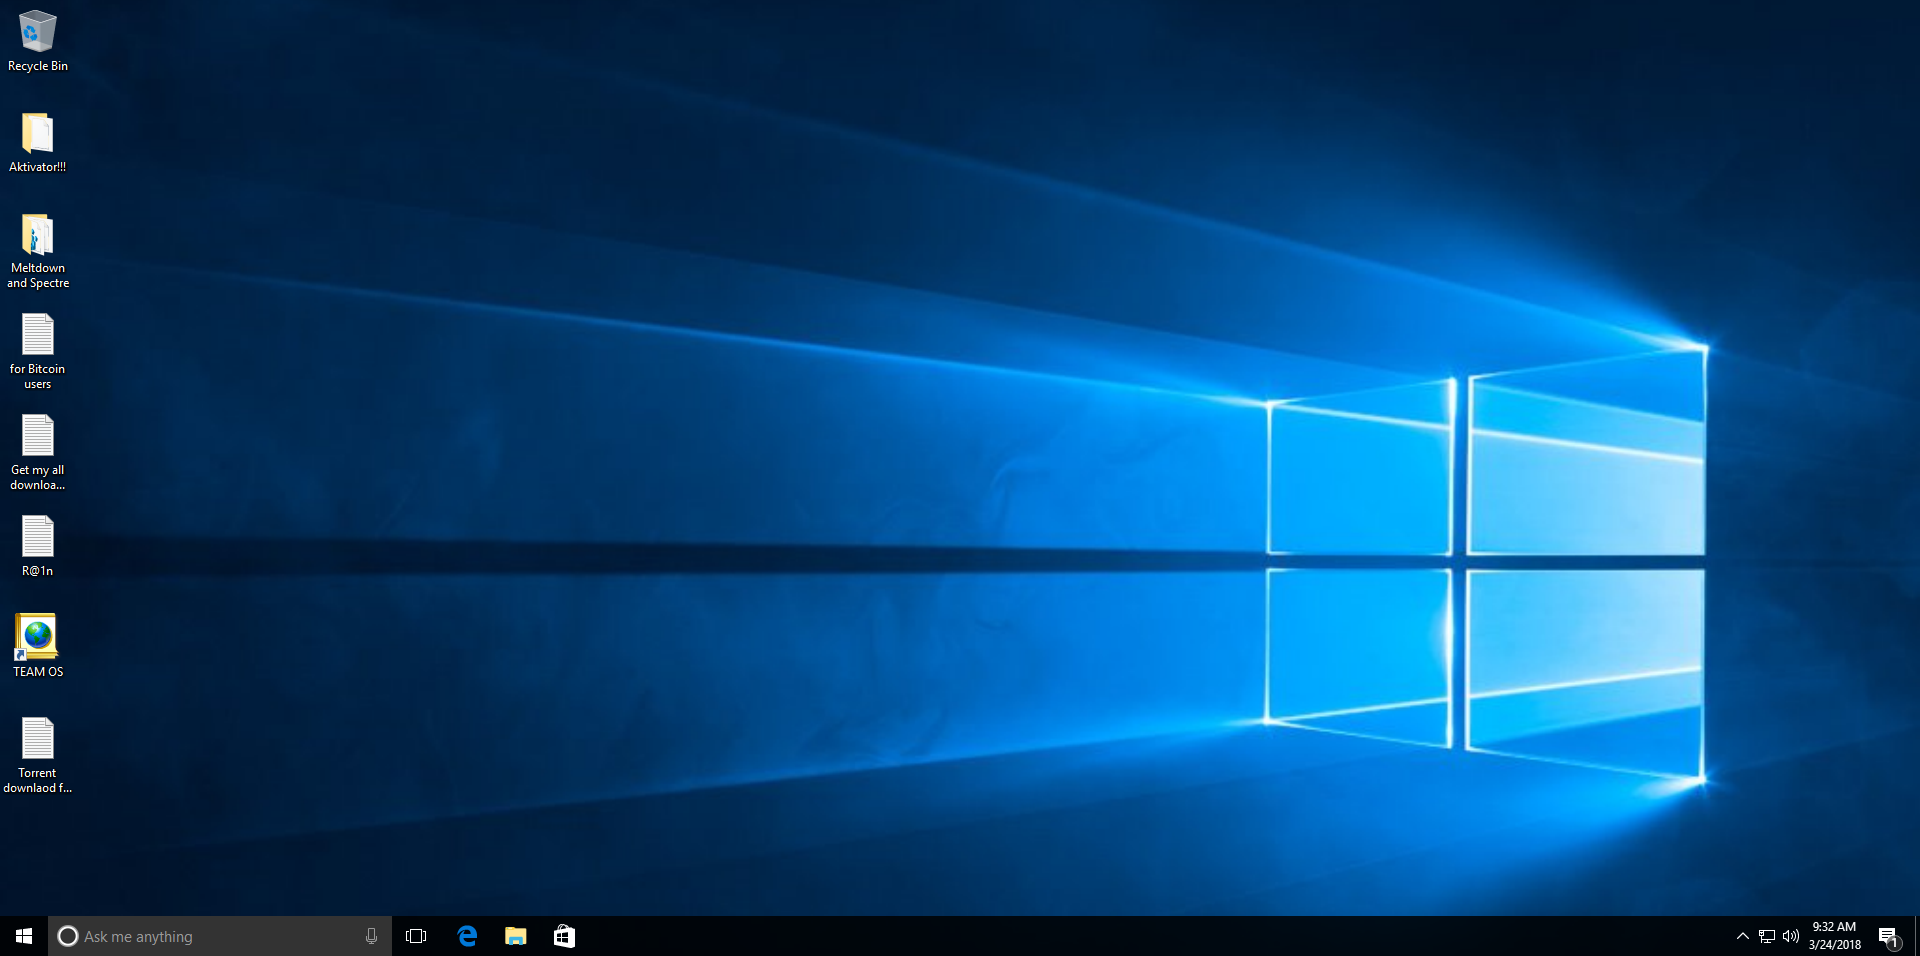The height and width of the screenshot is (956, 1920).
Task: Select the 'for Bitcoin users' text file
Action: click(38, 352)
